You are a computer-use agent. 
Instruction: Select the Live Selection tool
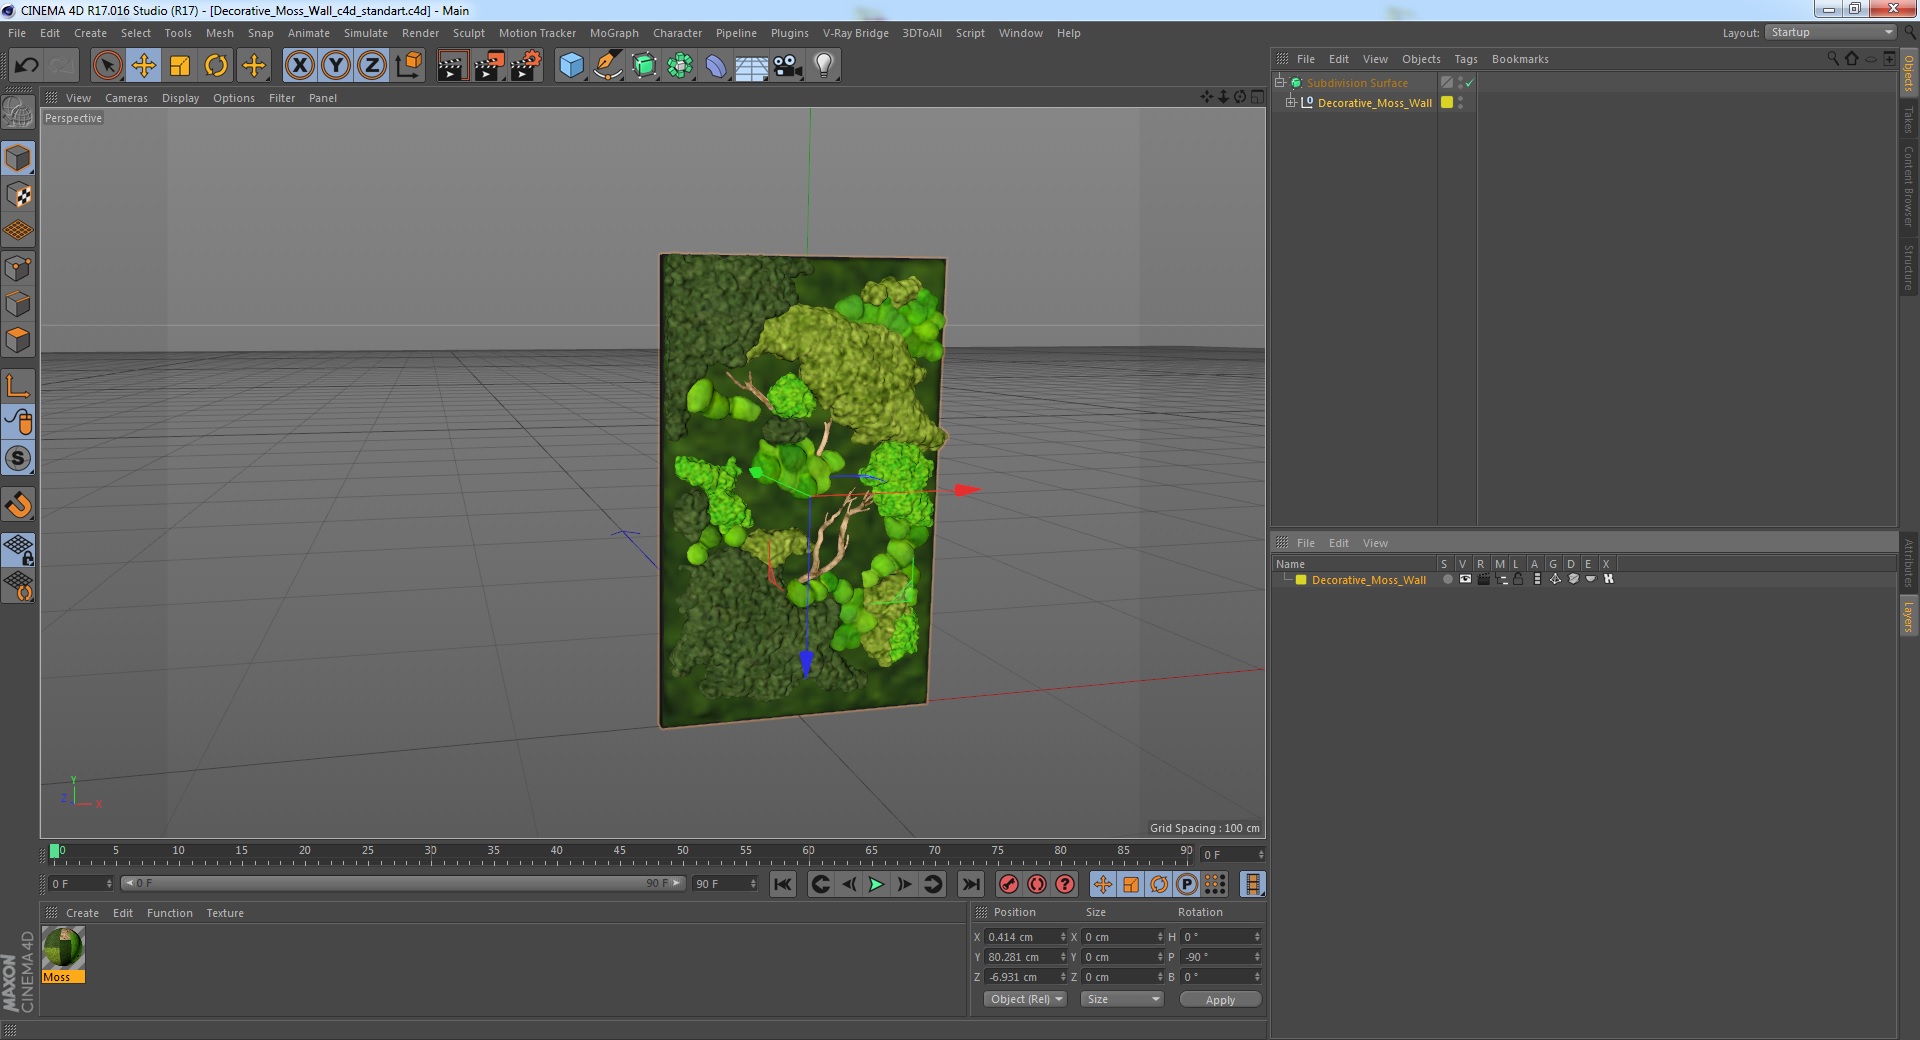click(107, 66)
